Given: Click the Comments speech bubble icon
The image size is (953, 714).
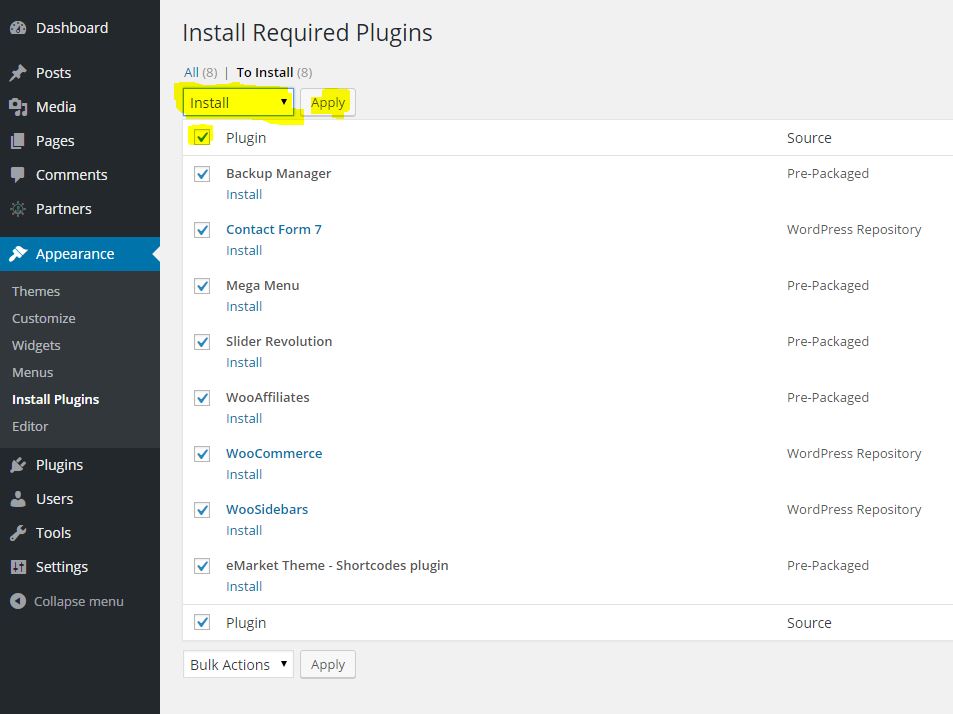Looking at the screenshot, I should (18, 175).
